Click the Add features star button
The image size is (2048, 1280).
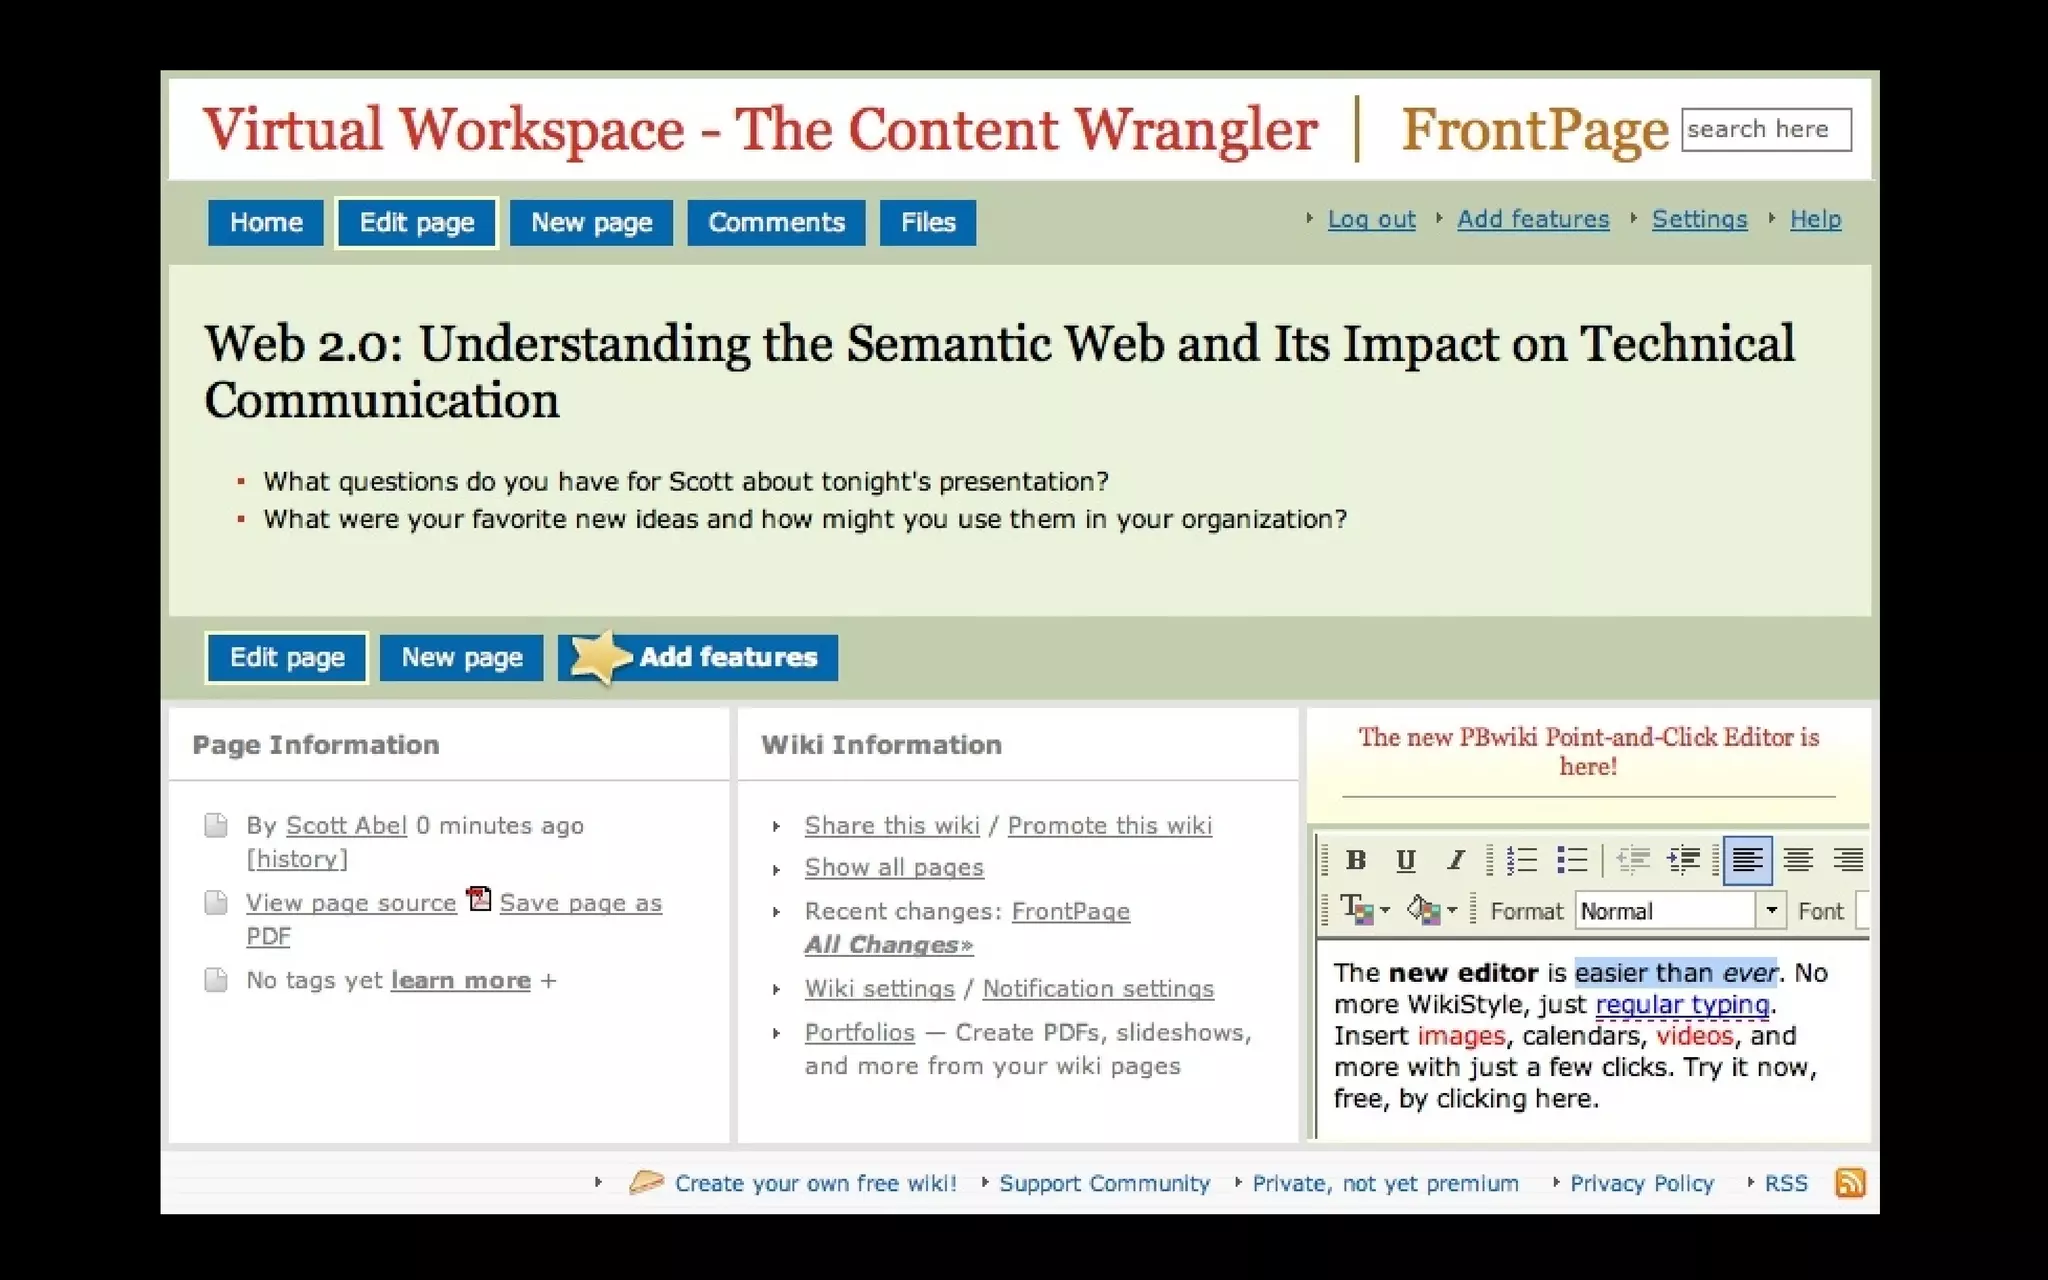(698, 657)
